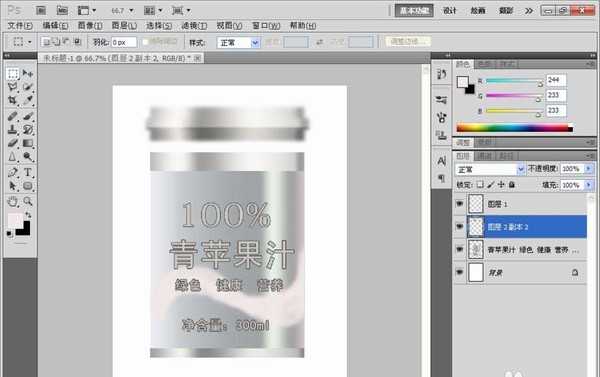The width and height of the screenshot is (600, 377).
Task: Switch to the 摄影 workspace
Action: [x=505, y=11]
